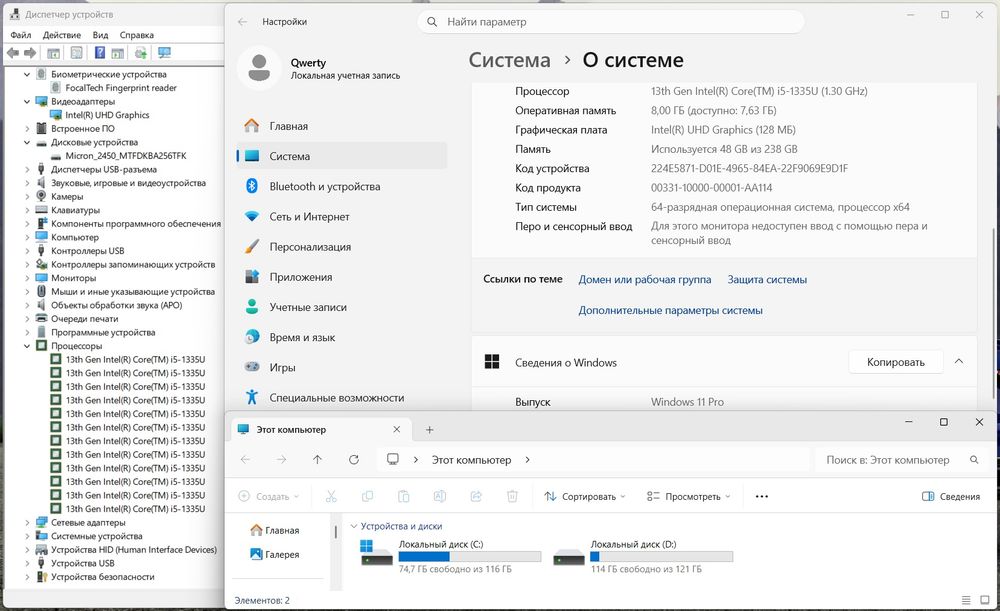Open the Файл menu in Device Manager

coord(21,35)
